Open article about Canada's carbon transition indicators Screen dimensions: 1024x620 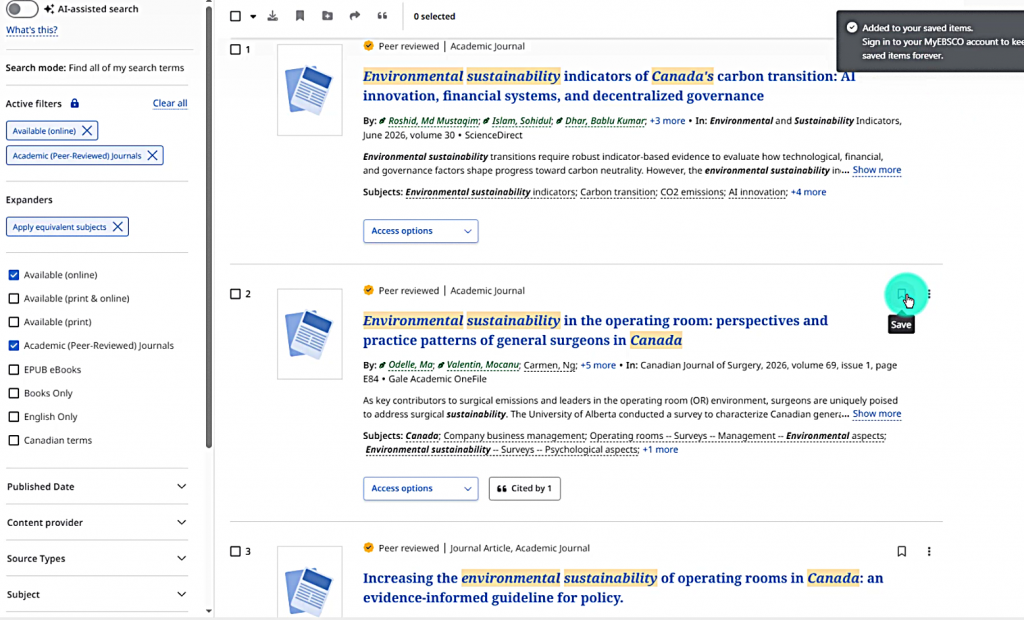[609, 86]
